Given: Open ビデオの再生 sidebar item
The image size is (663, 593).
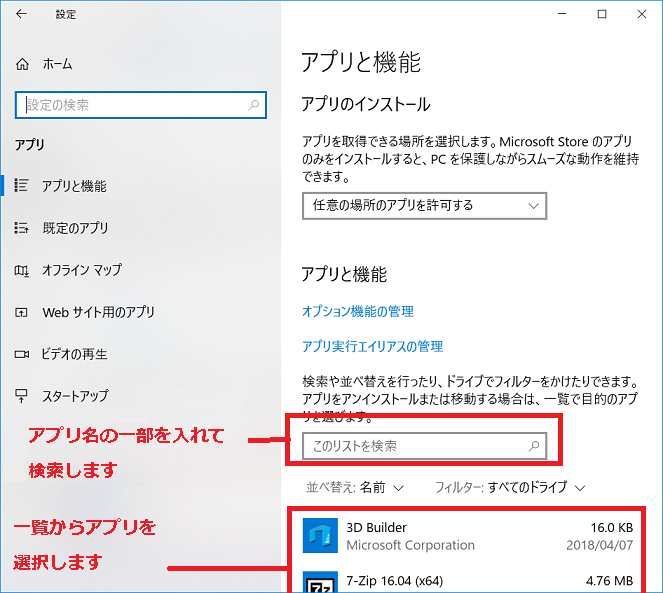Looking at the screenshot, I should coord(140,354).
